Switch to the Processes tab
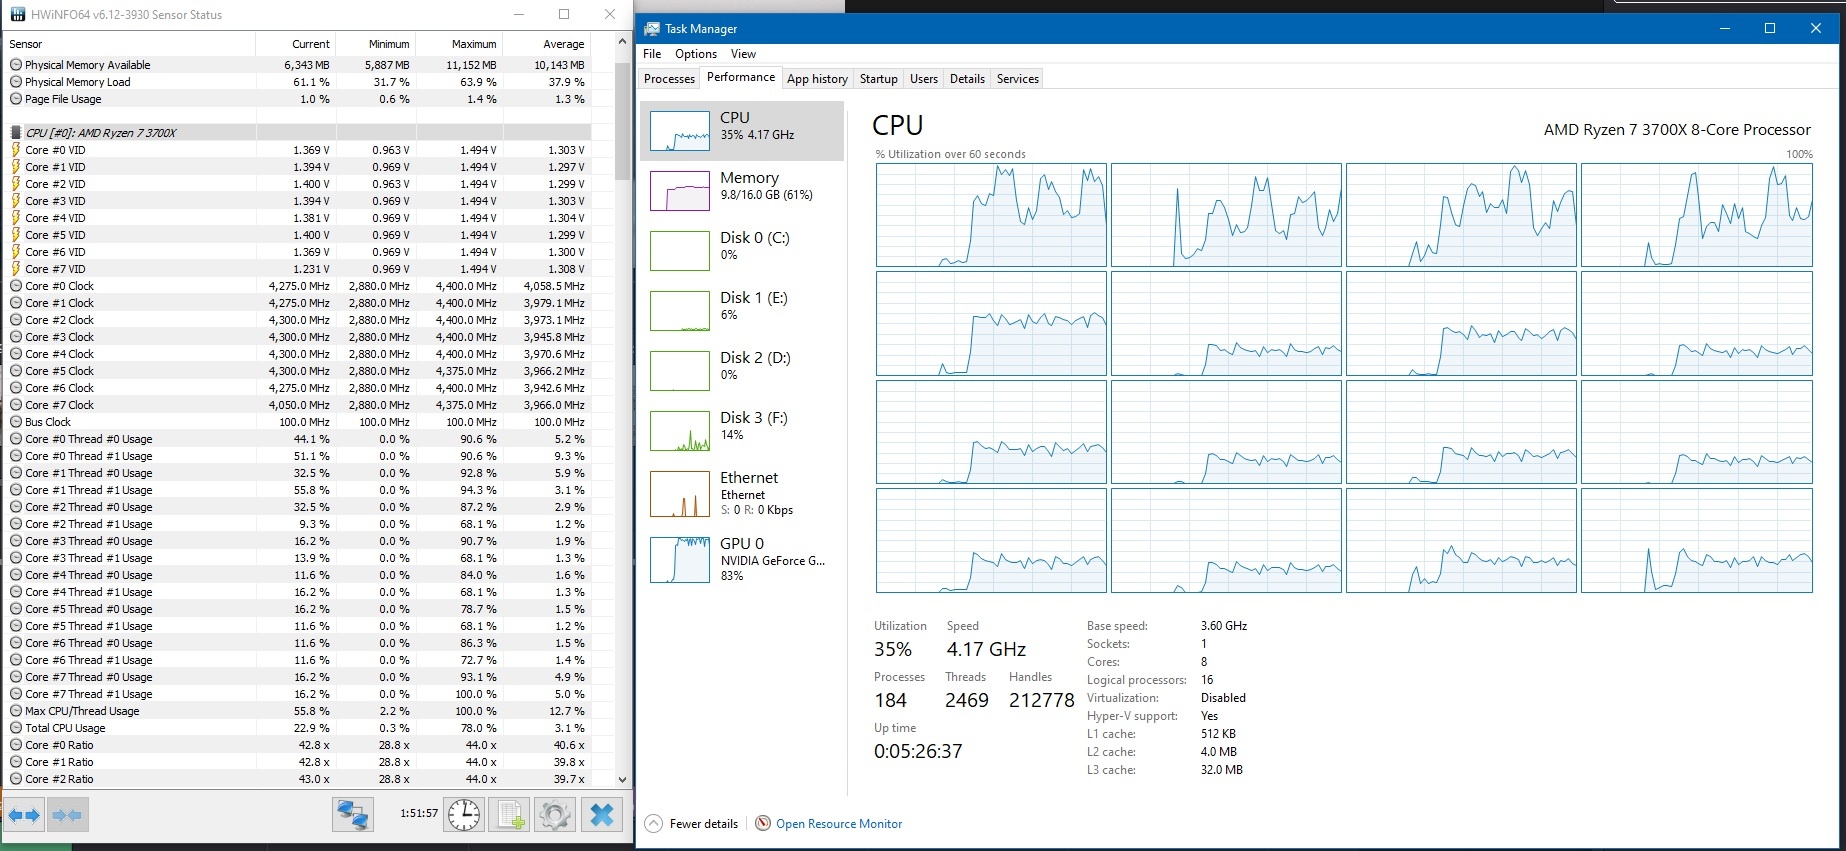Image resolution: width=1846 pixels, height=851 pixels. pos(669,79)
